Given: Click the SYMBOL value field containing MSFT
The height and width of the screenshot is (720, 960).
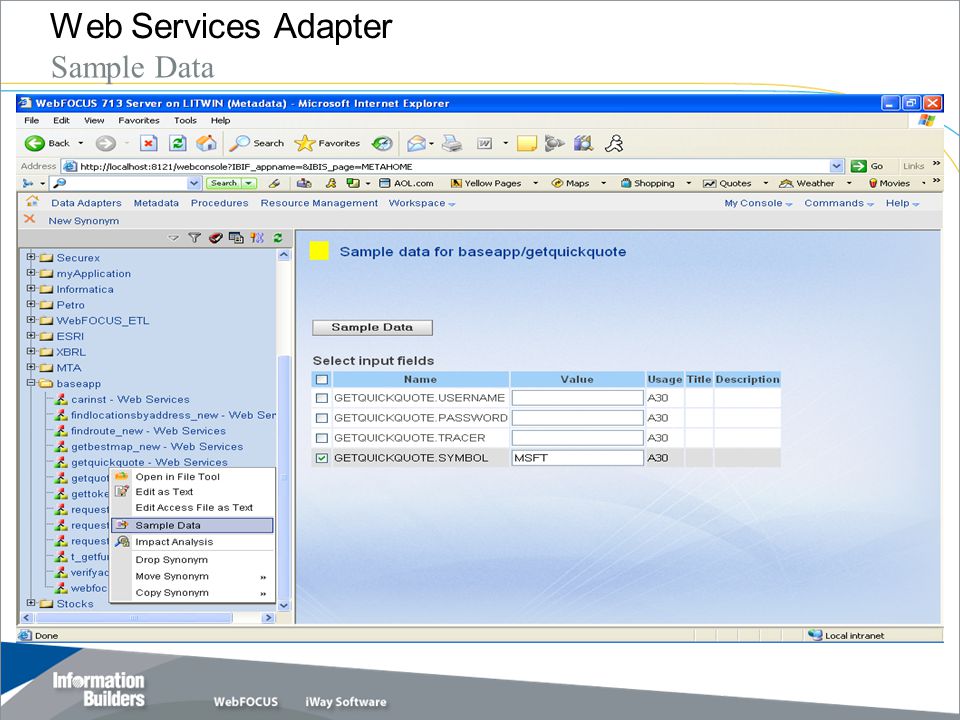Looking at the screenshot, I should coord(577,458).
